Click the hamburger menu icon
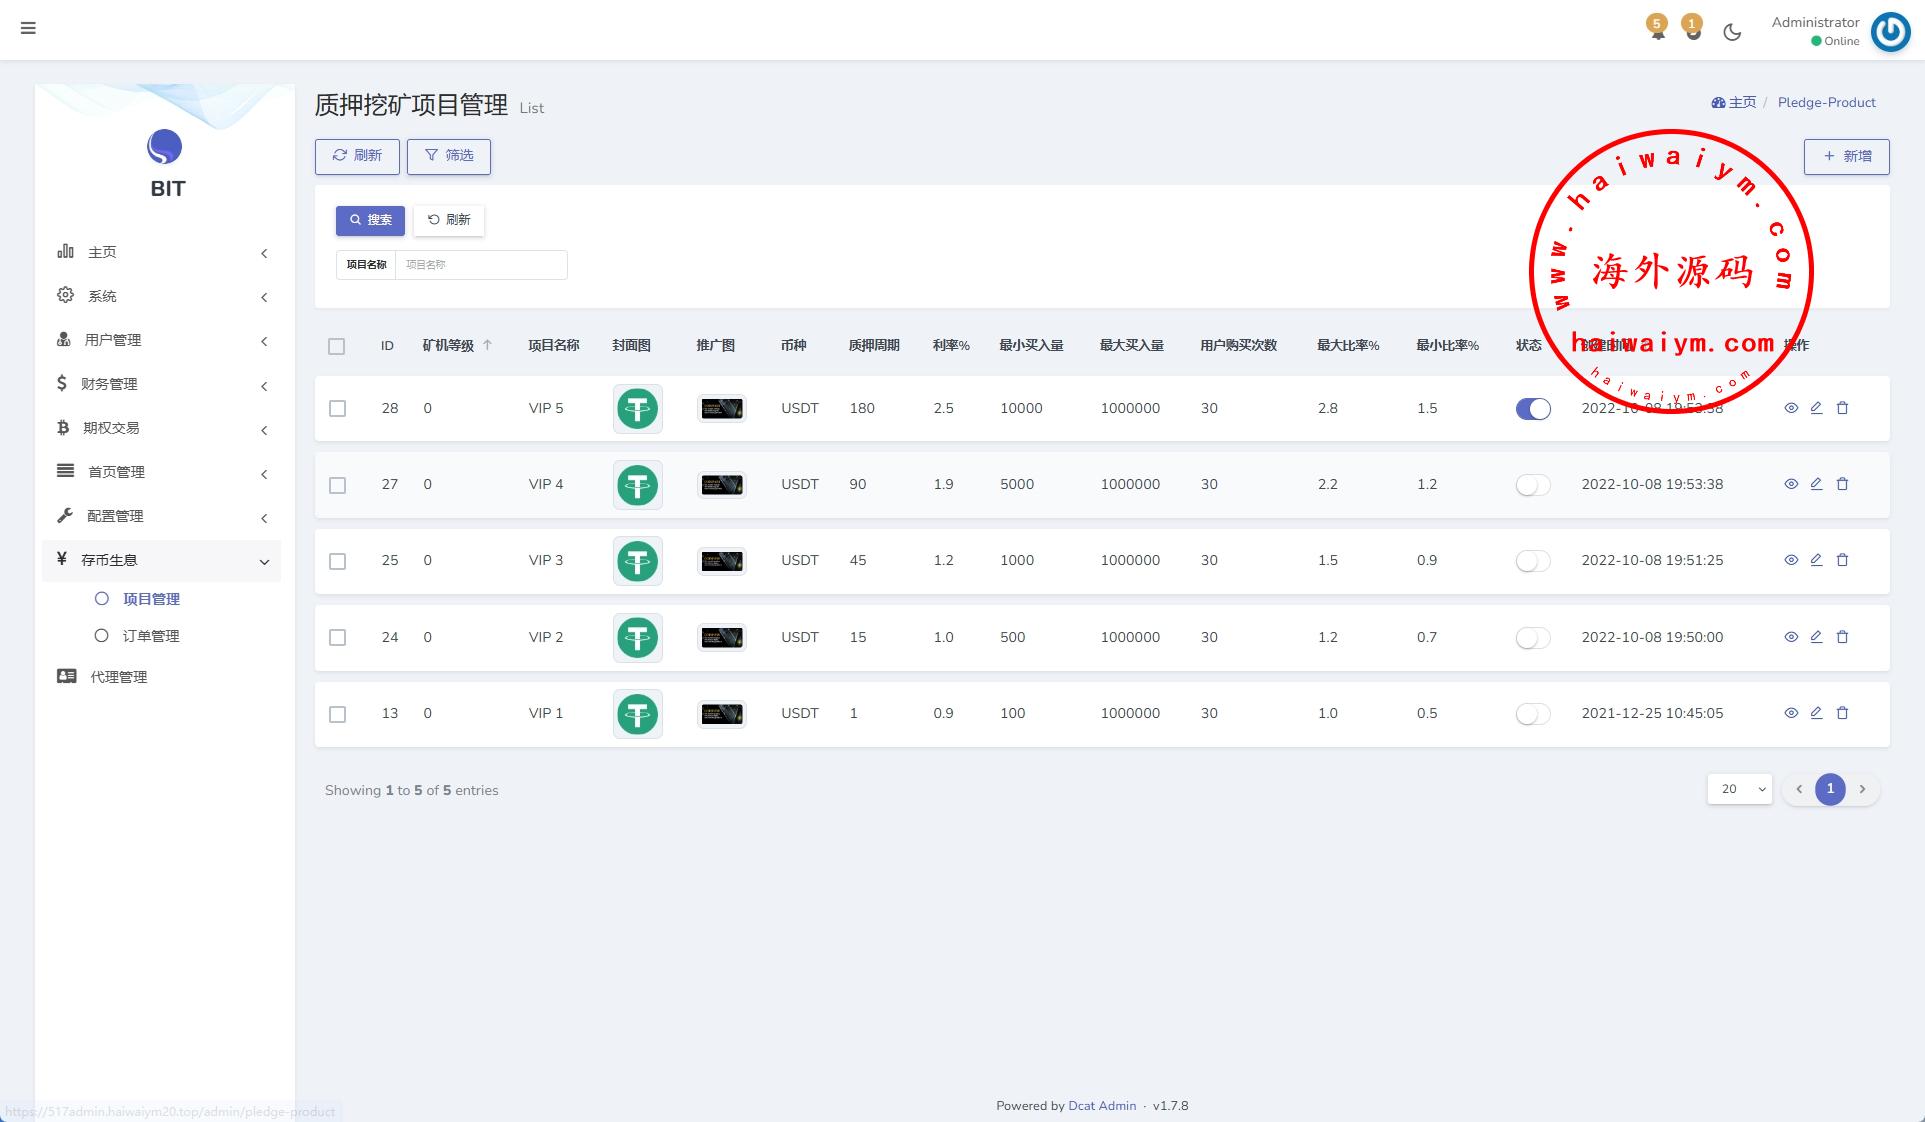 click(x=28, y=28)
